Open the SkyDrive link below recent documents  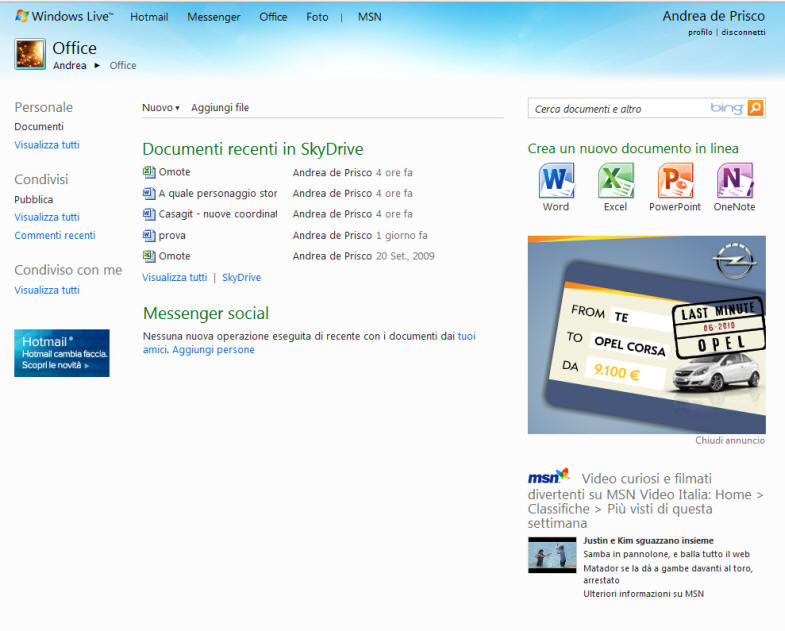[241, 277]
